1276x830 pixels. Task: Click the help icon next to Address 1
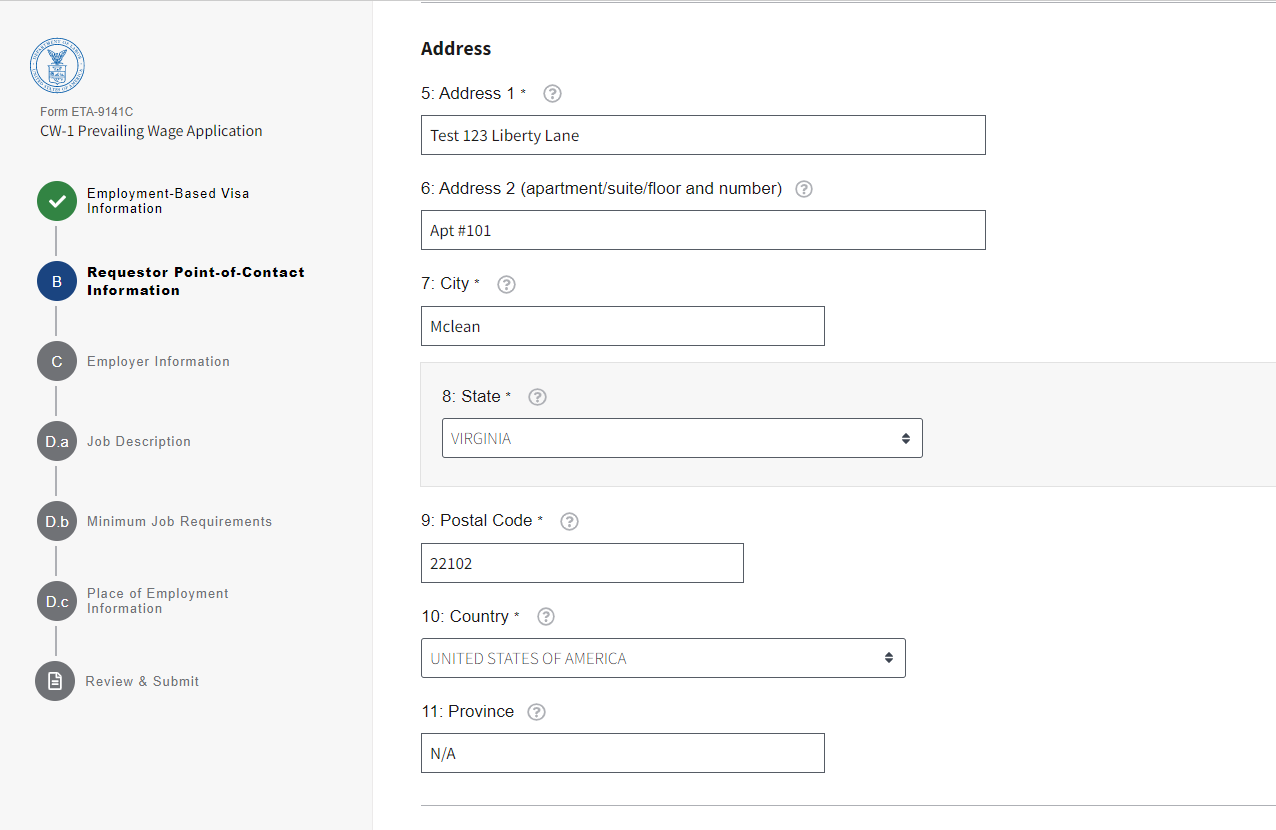point(552,94)
